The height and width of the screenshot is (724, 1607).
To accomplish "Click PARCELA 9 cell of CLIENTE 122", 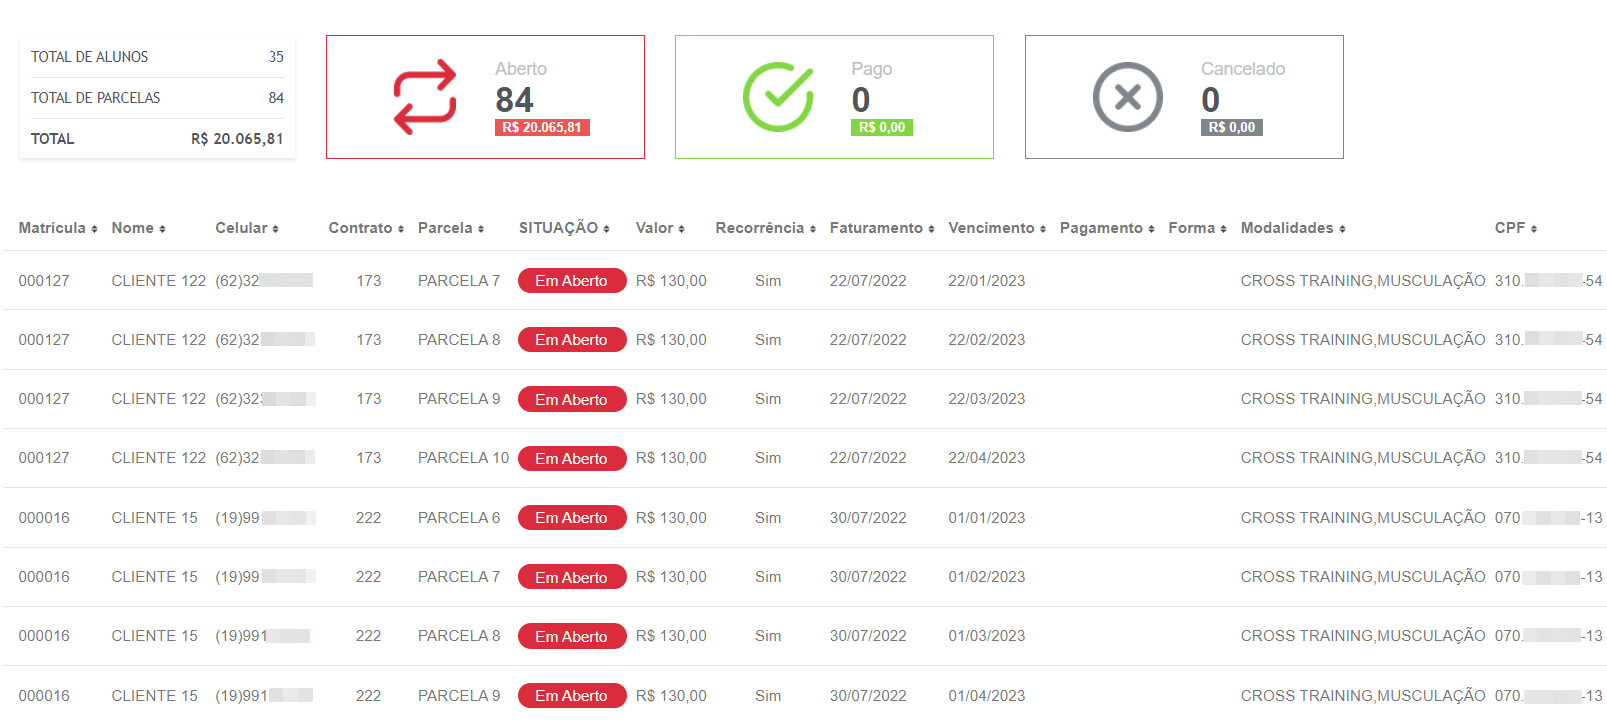I will tap(459, 399).
